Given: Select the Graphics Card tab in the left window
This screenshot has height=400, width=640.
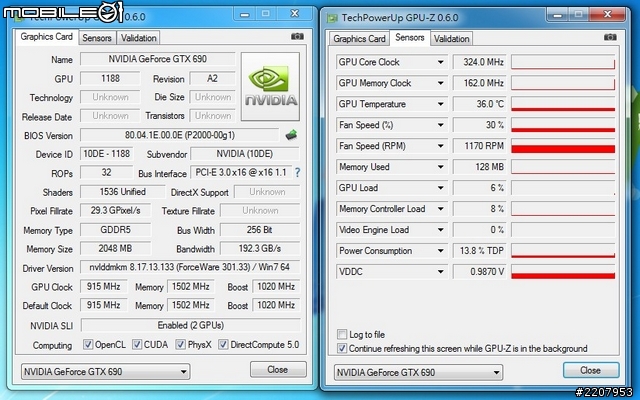Looking at the screenshot, I should click(x=47, y=37).
